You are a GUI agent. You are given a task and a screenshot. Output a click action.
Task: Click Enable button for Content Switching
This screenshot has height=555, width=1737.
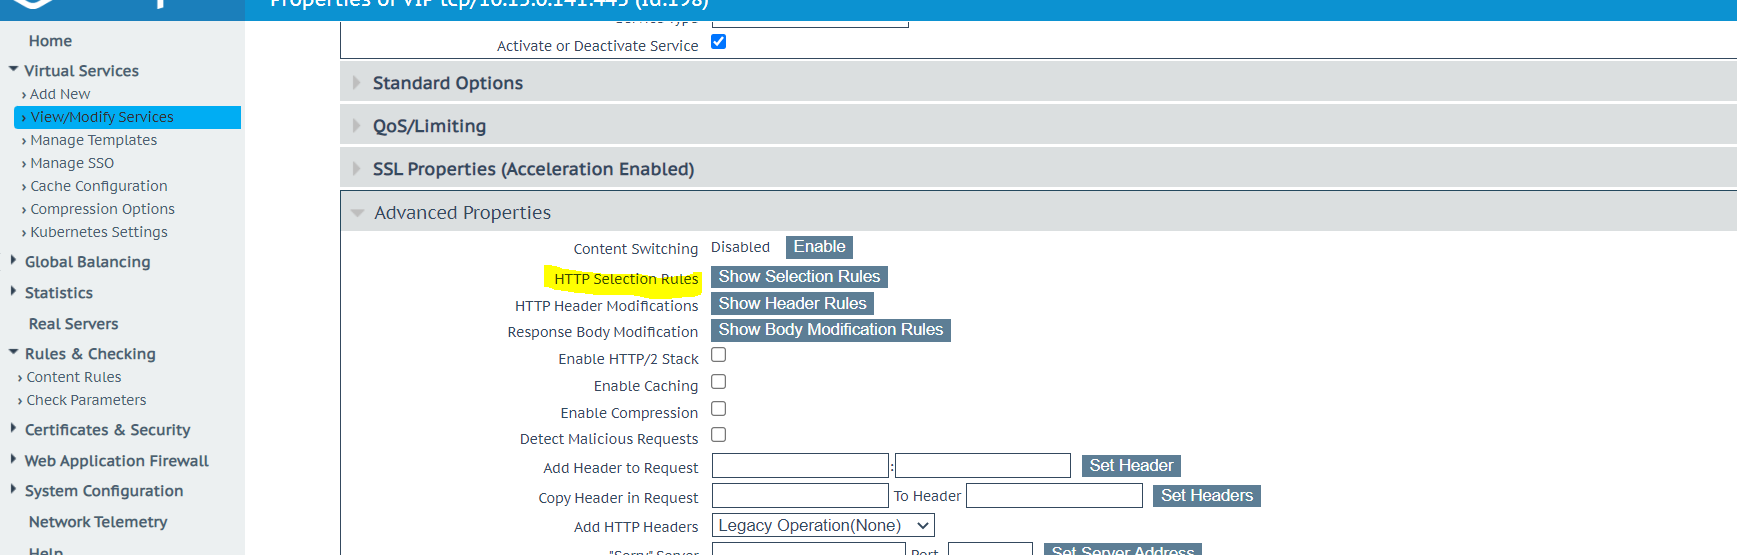[819, 247]
